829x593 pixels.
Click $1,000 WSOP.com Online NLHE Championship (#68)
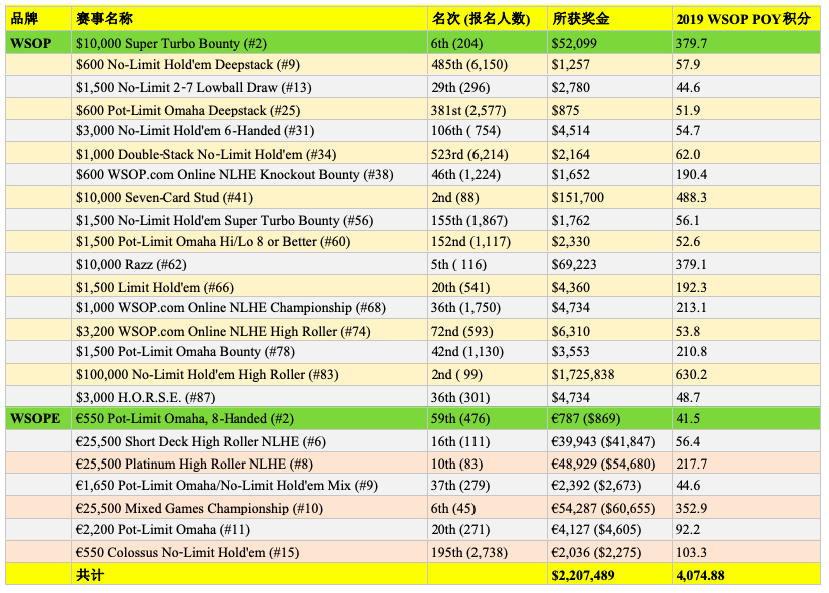(249, 308)
